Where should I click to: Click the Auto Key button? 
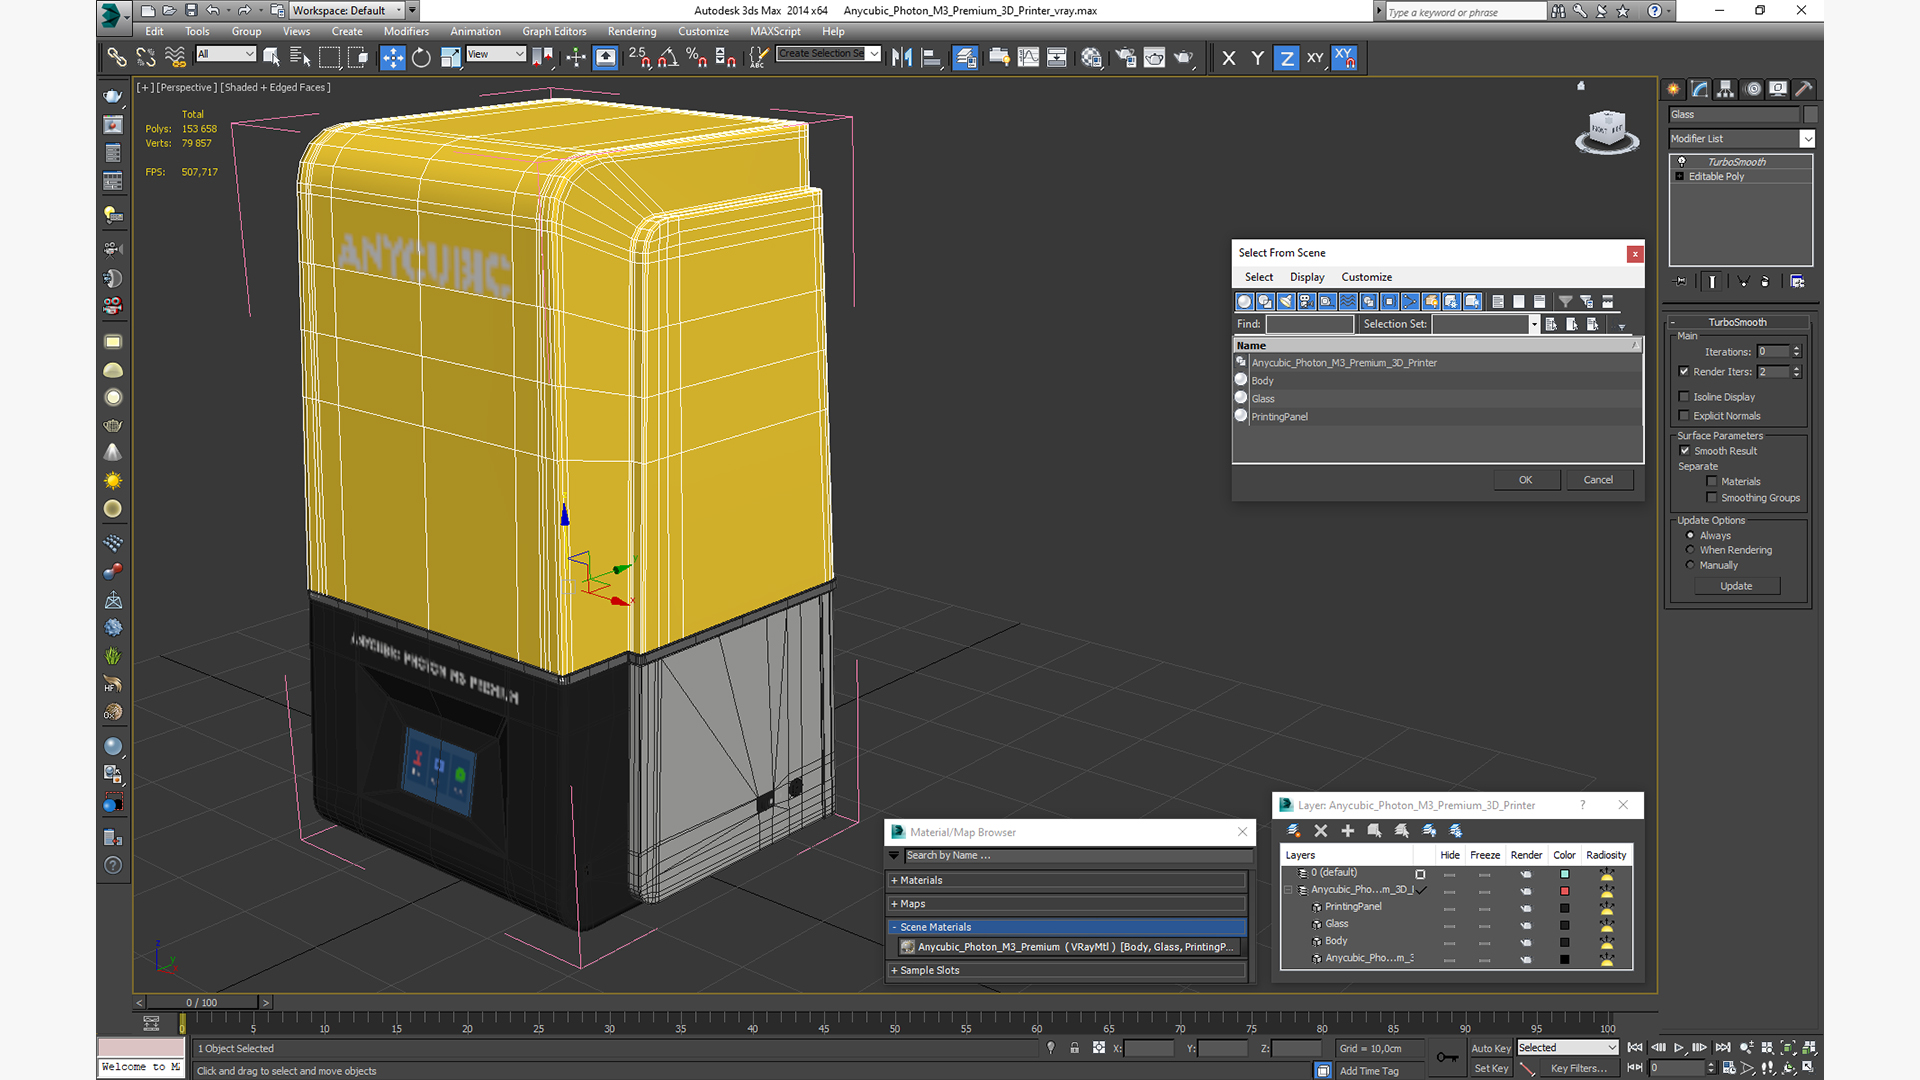1490,1048
